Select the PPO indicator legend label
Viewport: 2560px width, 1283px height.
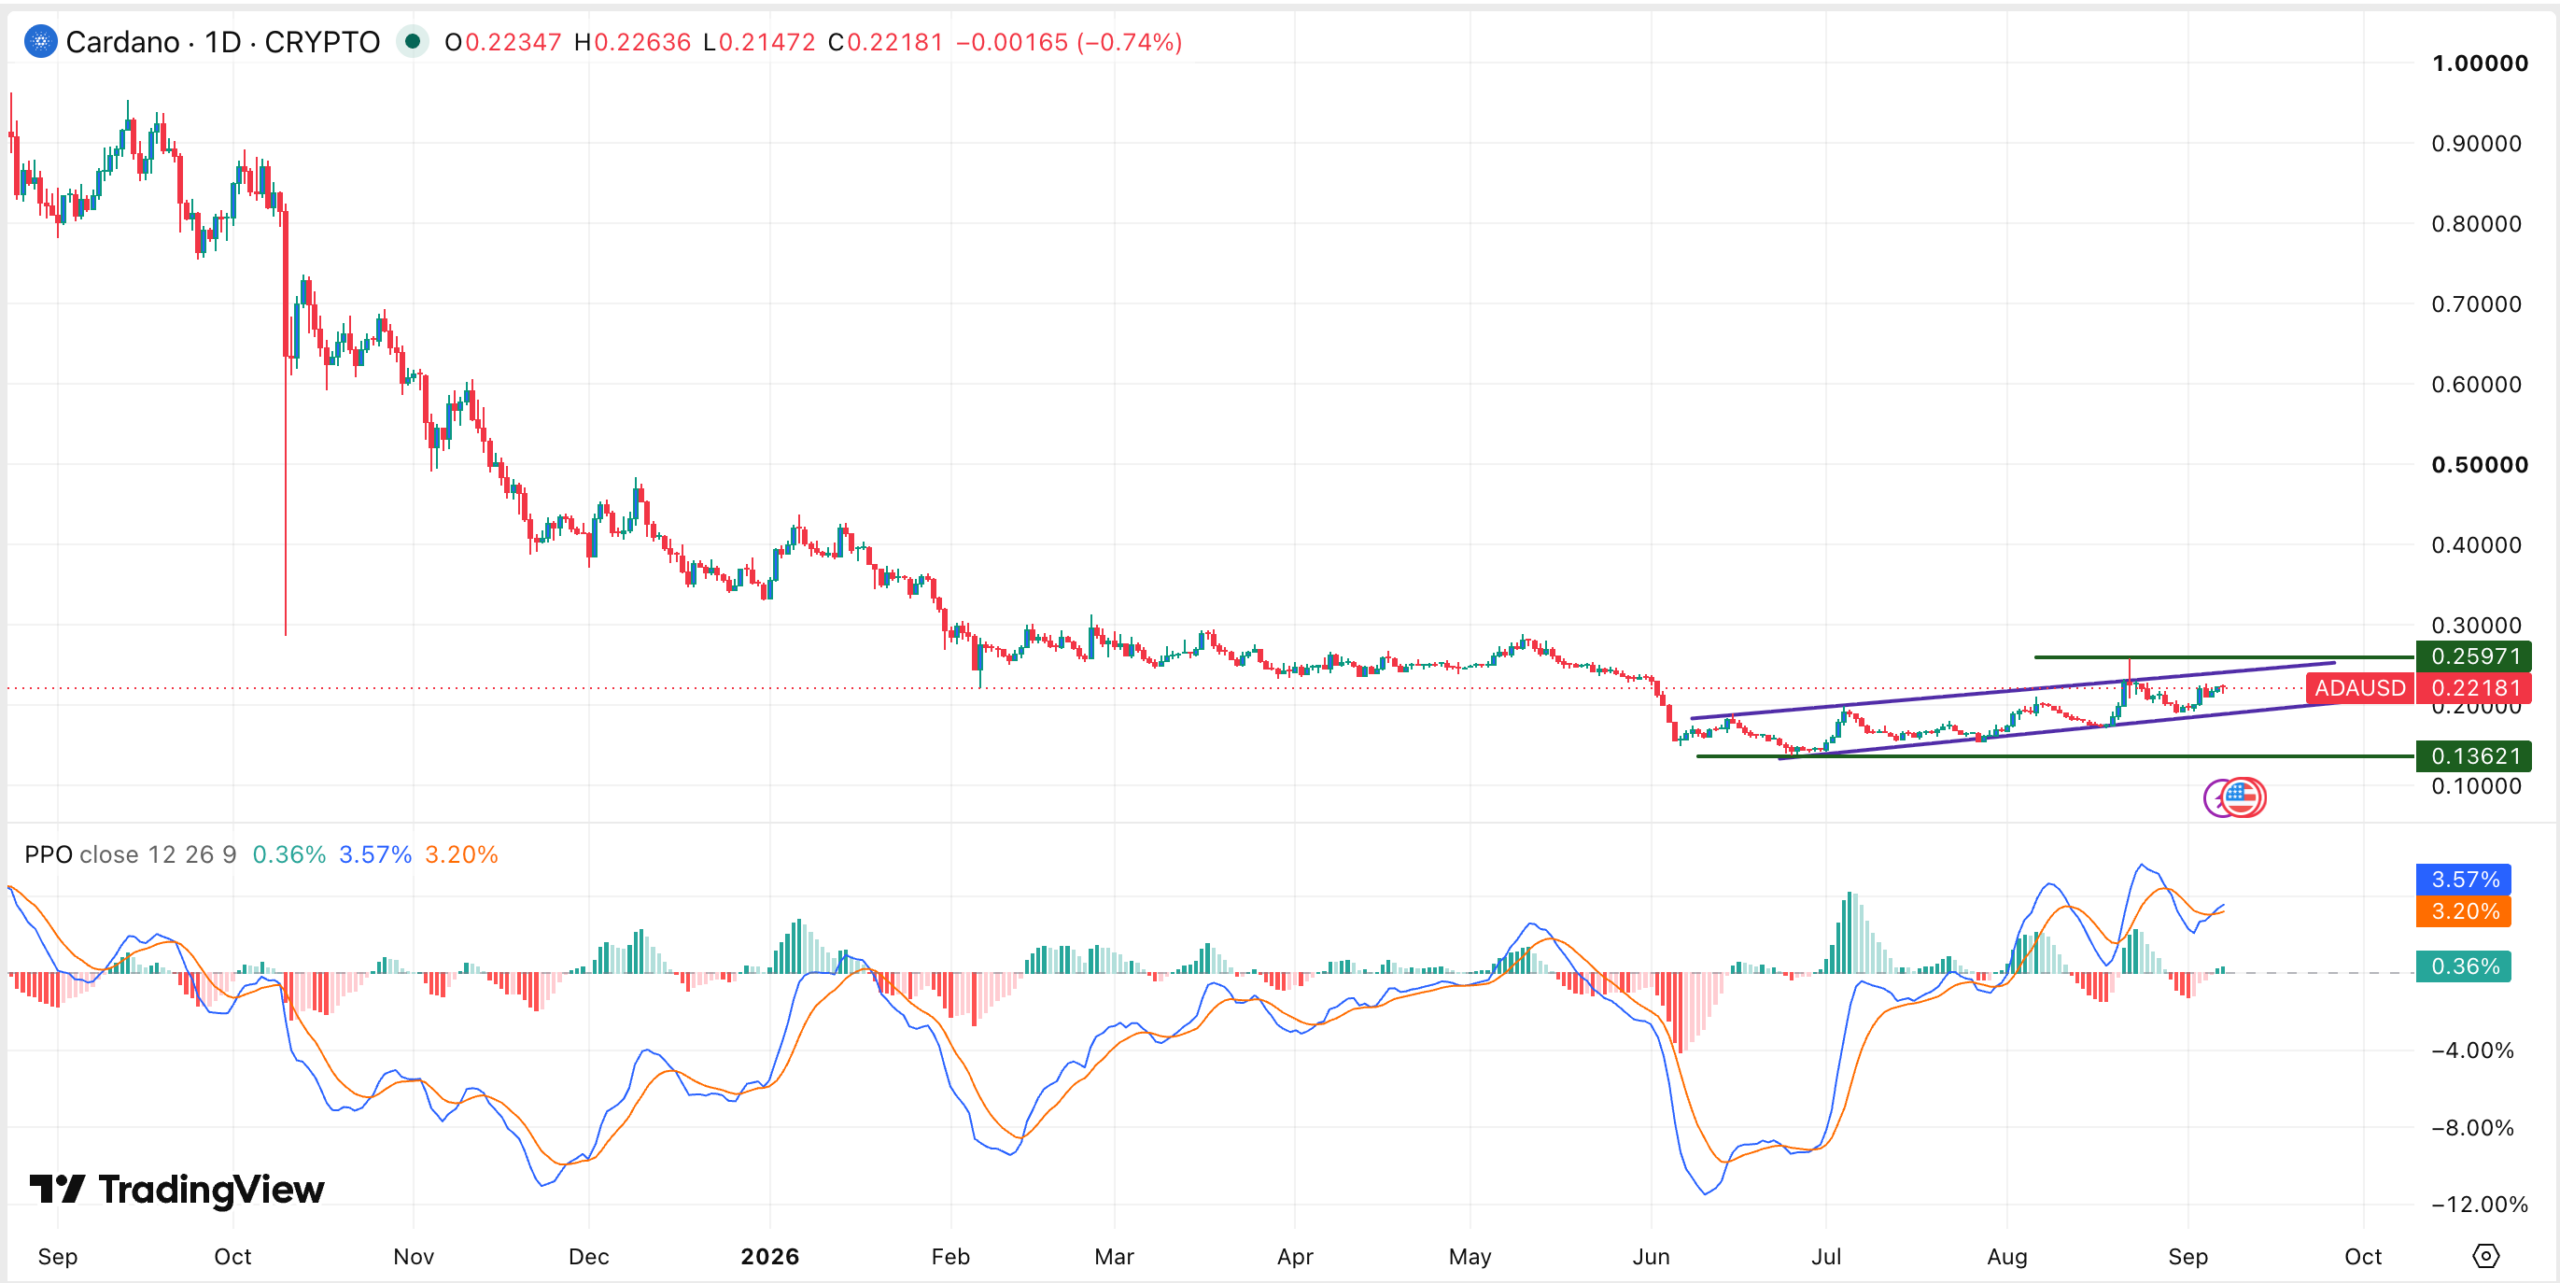(48, 854)
